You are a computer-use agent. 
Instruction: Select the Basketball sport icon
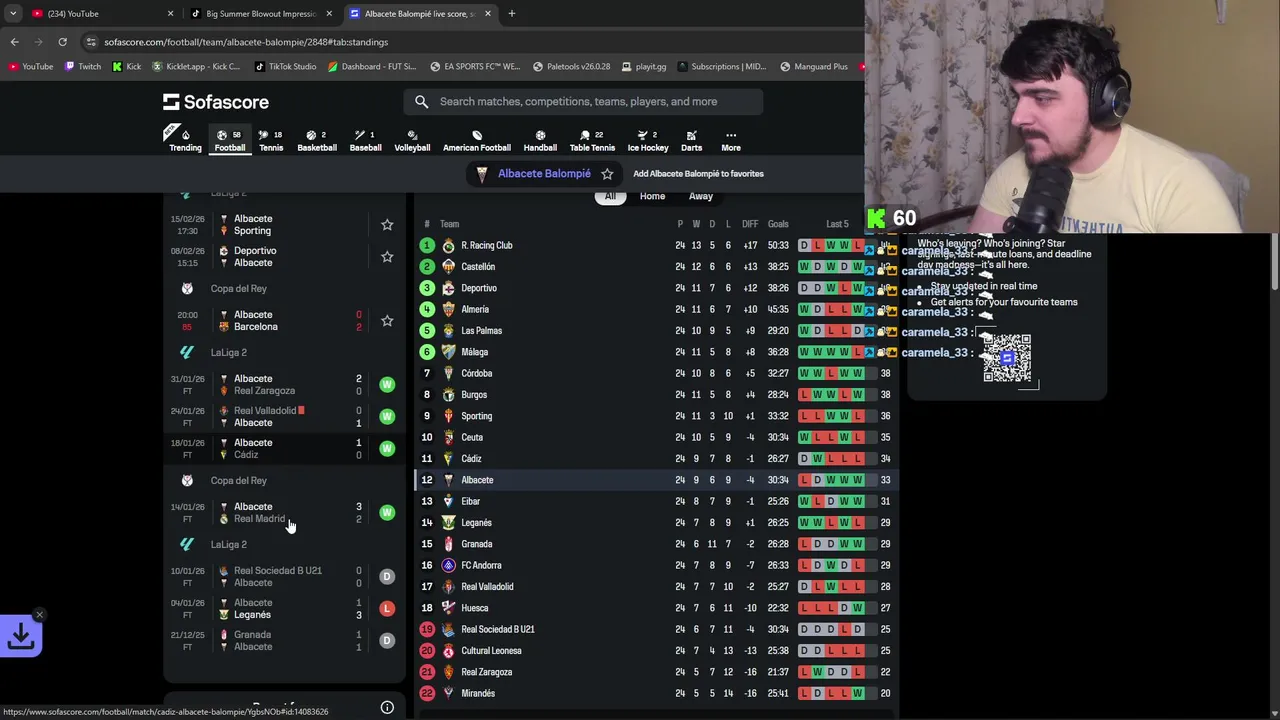click(317, 140)
